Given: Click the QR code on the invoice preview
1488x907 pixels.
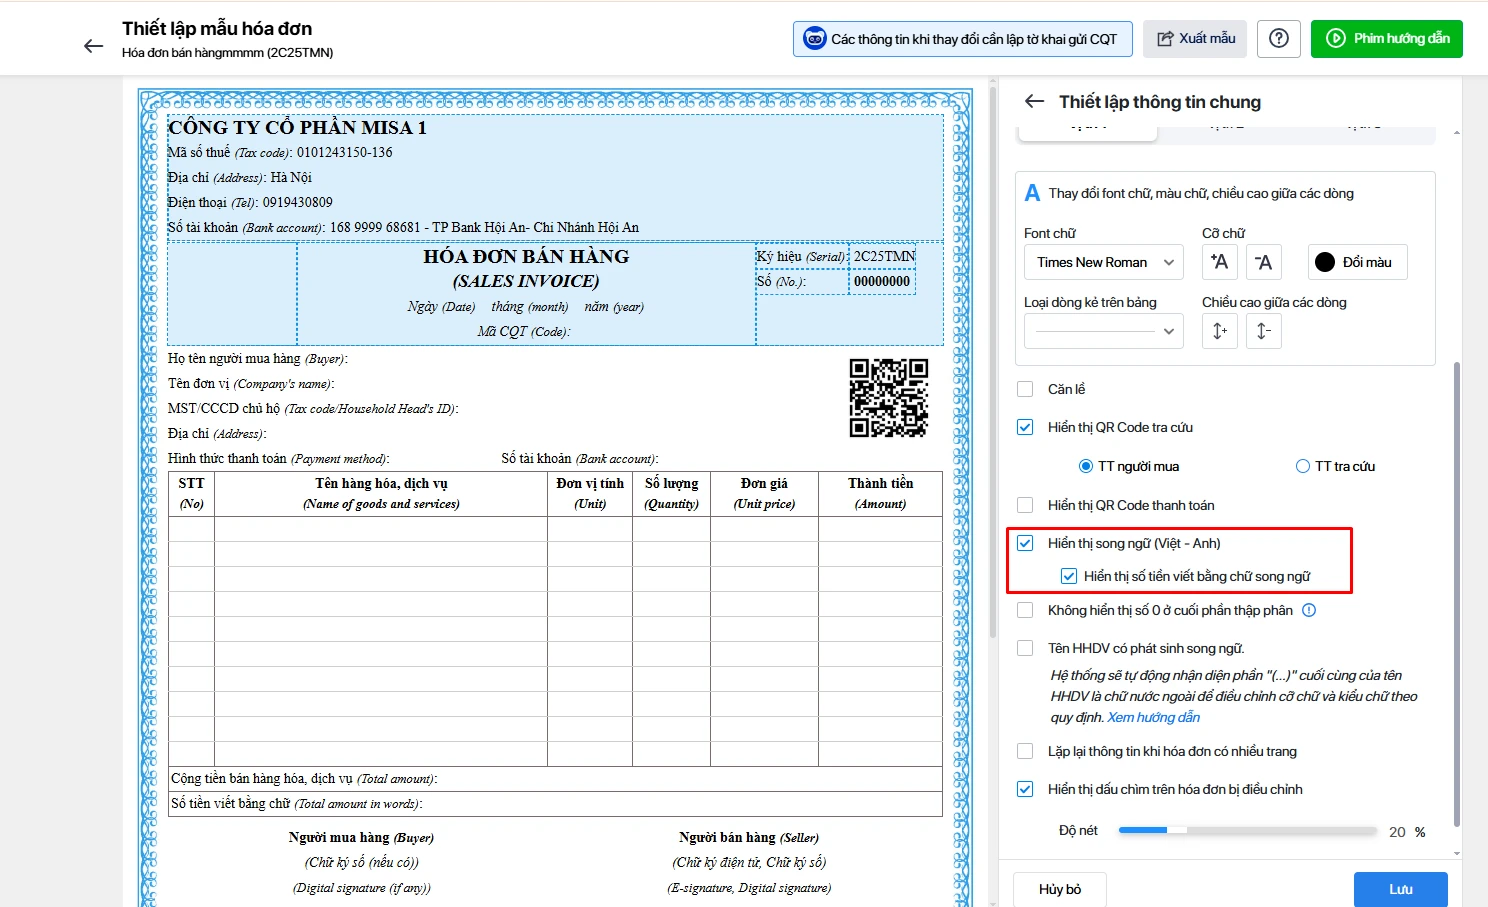Looking at the screenshot, I should (888, 398).
